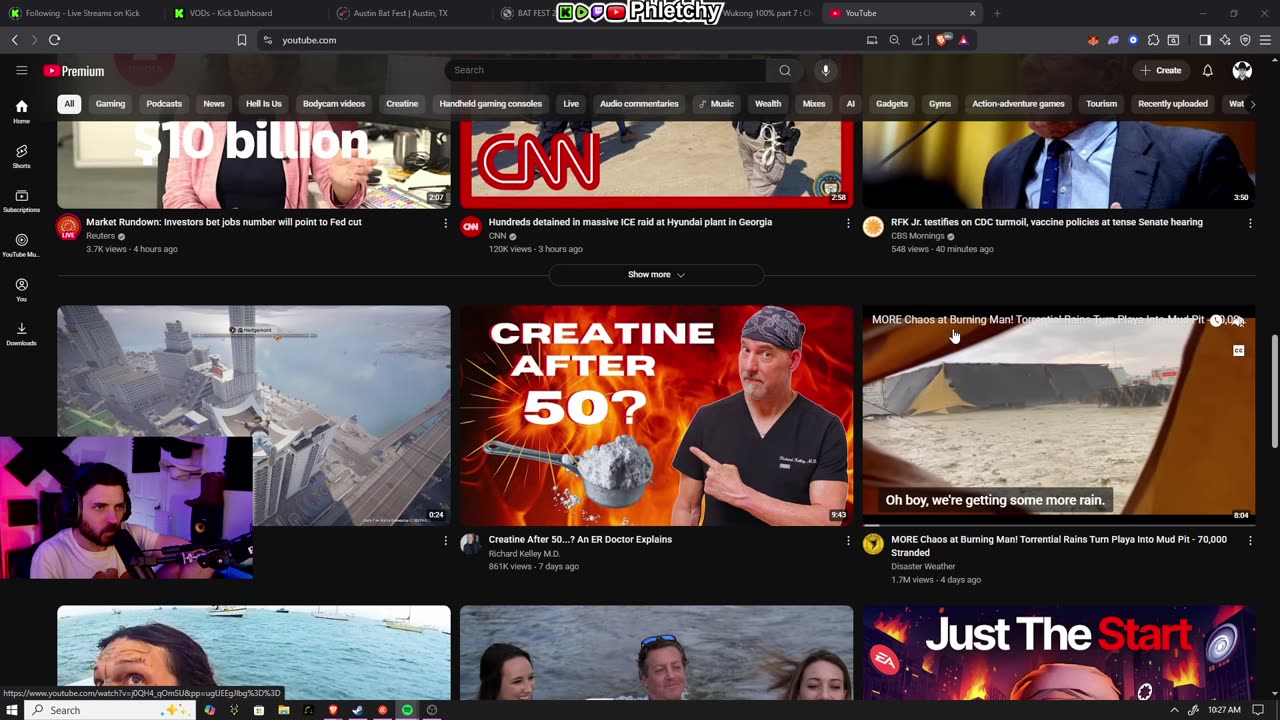Open the Brave Shields lion icon
The image size is (1280, 720).
(944, 40)
